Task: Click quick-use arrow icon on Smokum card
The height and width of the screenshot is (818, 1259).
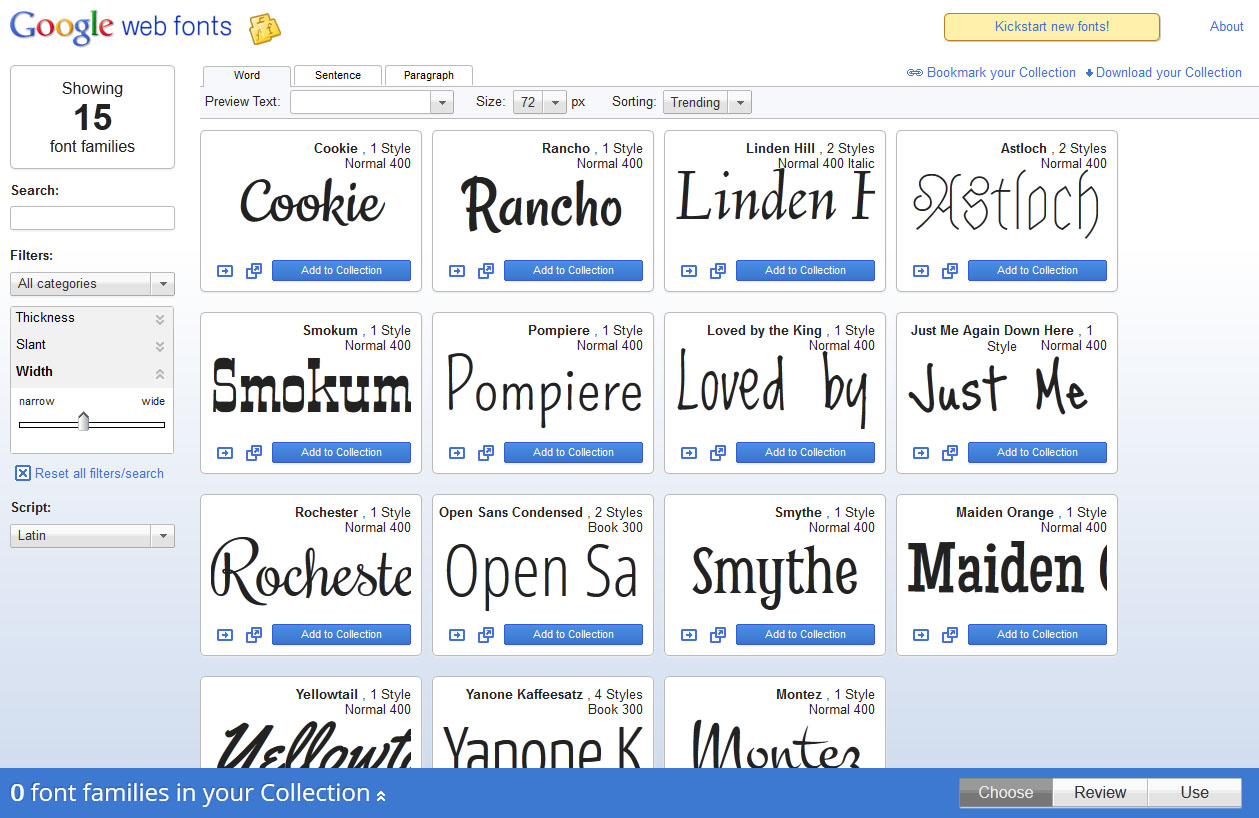Action: [x=225, y=453]
